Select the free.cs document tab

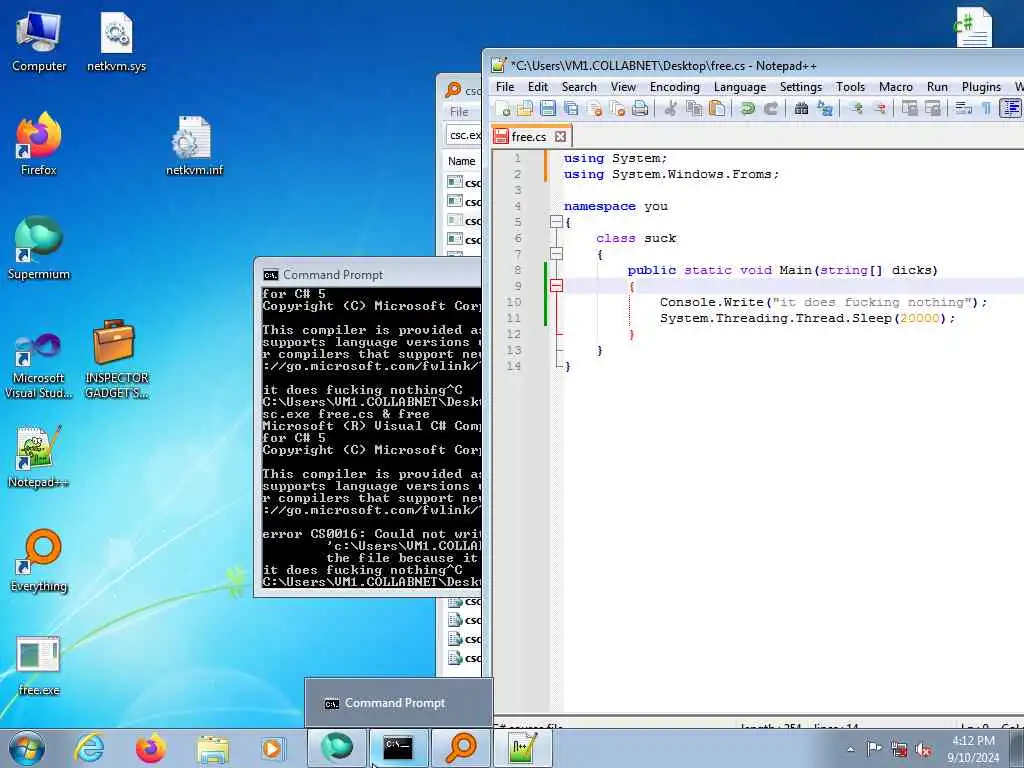pyautogui.click(x=530, y=136)
